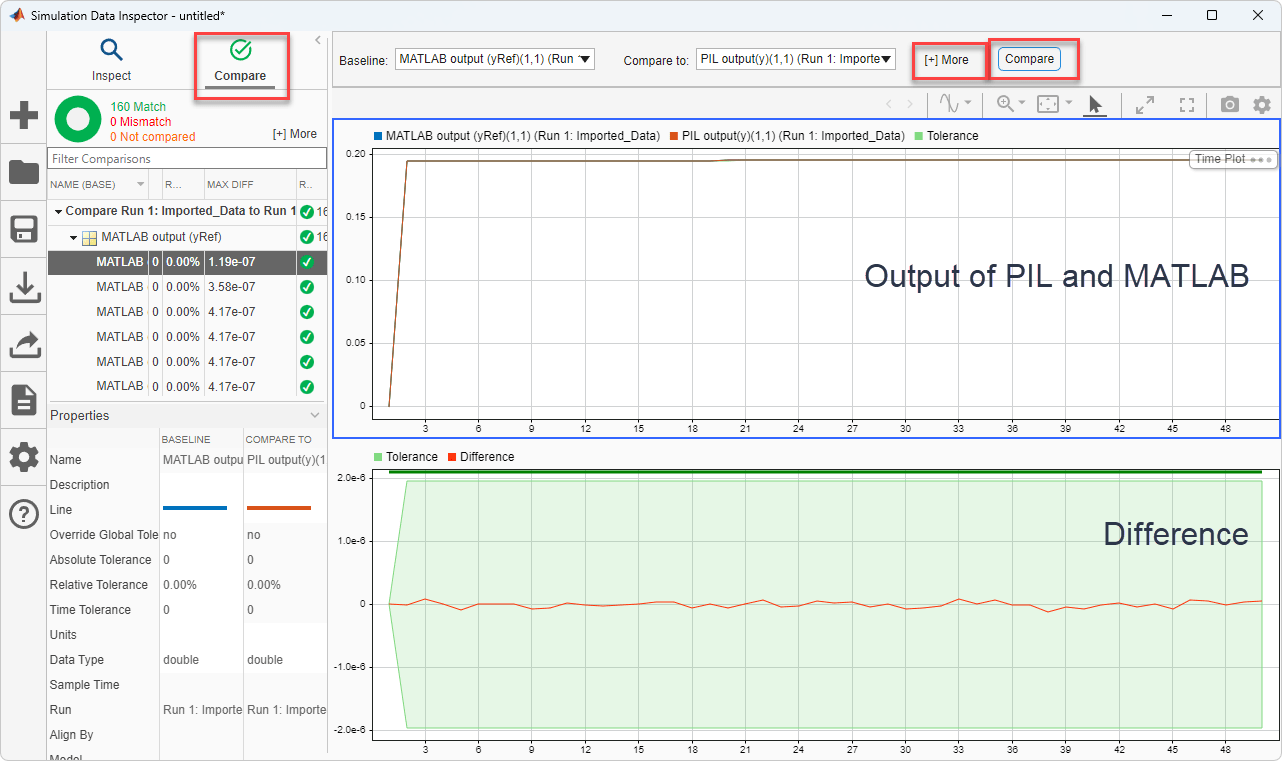Click the blue Baseline line color swatch

click(194, 509)
